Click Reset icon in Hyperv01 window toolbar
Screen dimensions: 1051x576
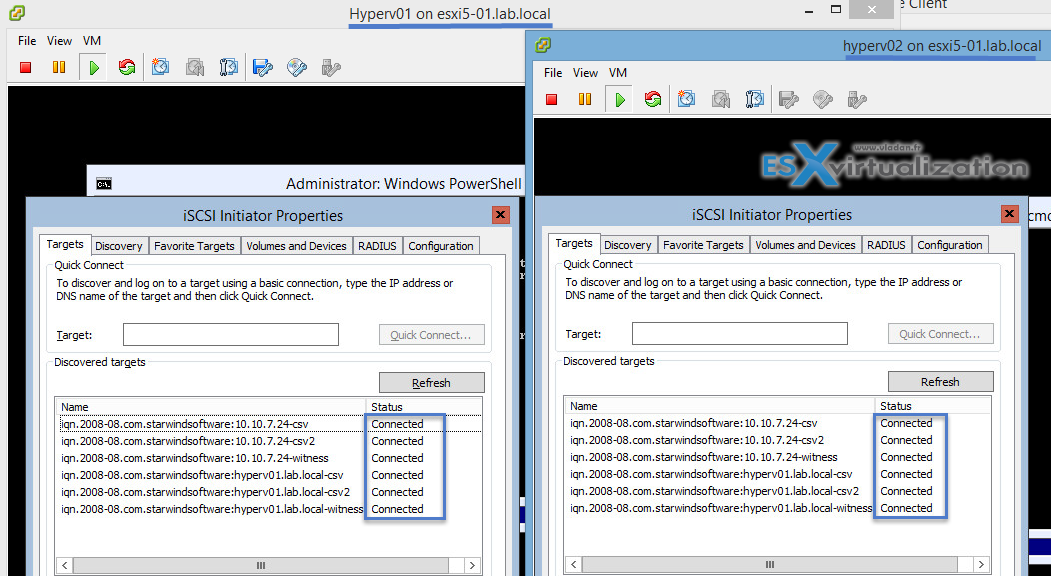click(x=126, y=67)
